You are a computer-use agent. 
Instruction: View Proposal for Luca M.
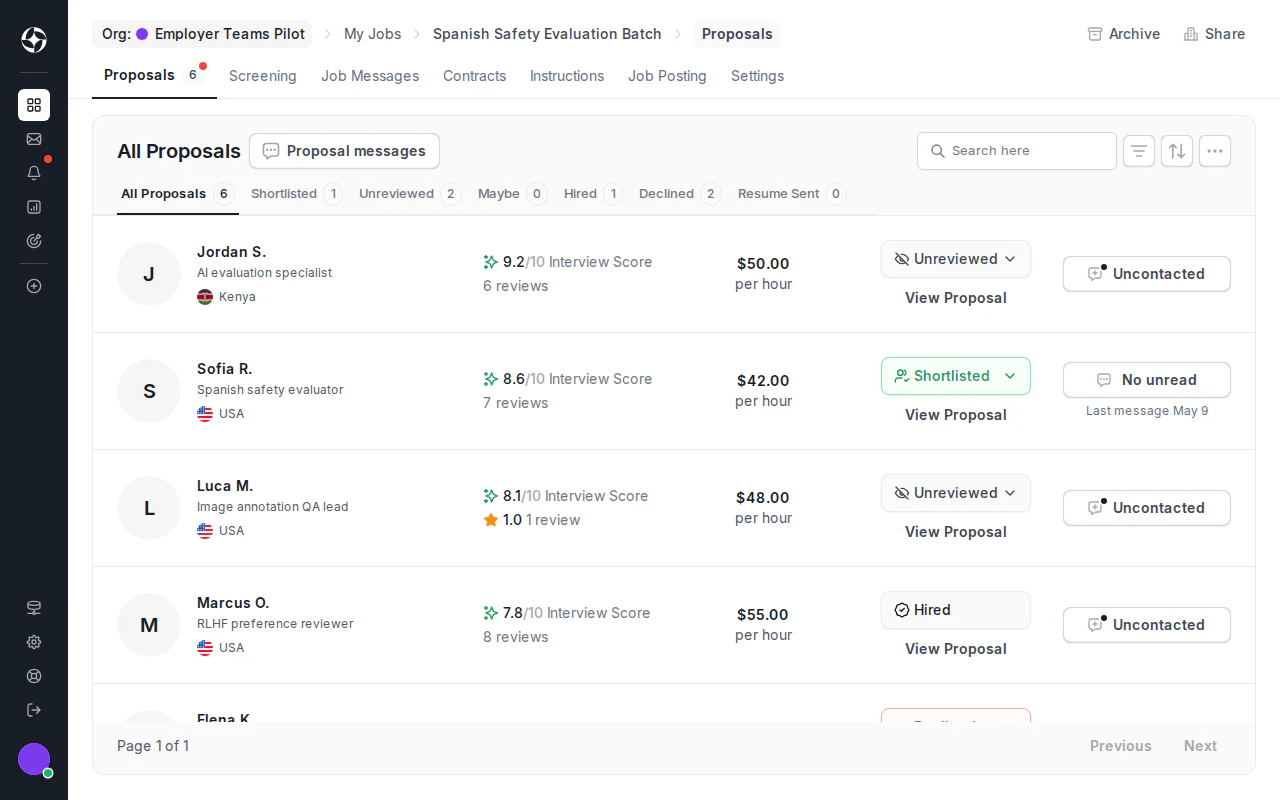pyautogui.click(x=956, y=532)
